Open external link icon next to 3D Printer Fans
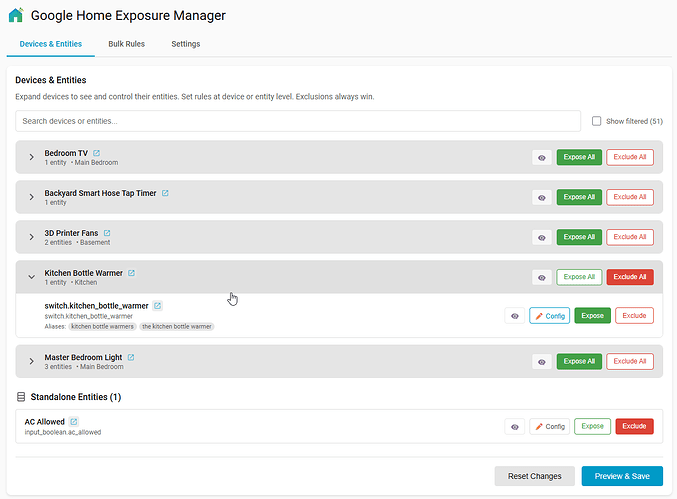The width and height of the screenshot is (677, 499). [107, 233]
